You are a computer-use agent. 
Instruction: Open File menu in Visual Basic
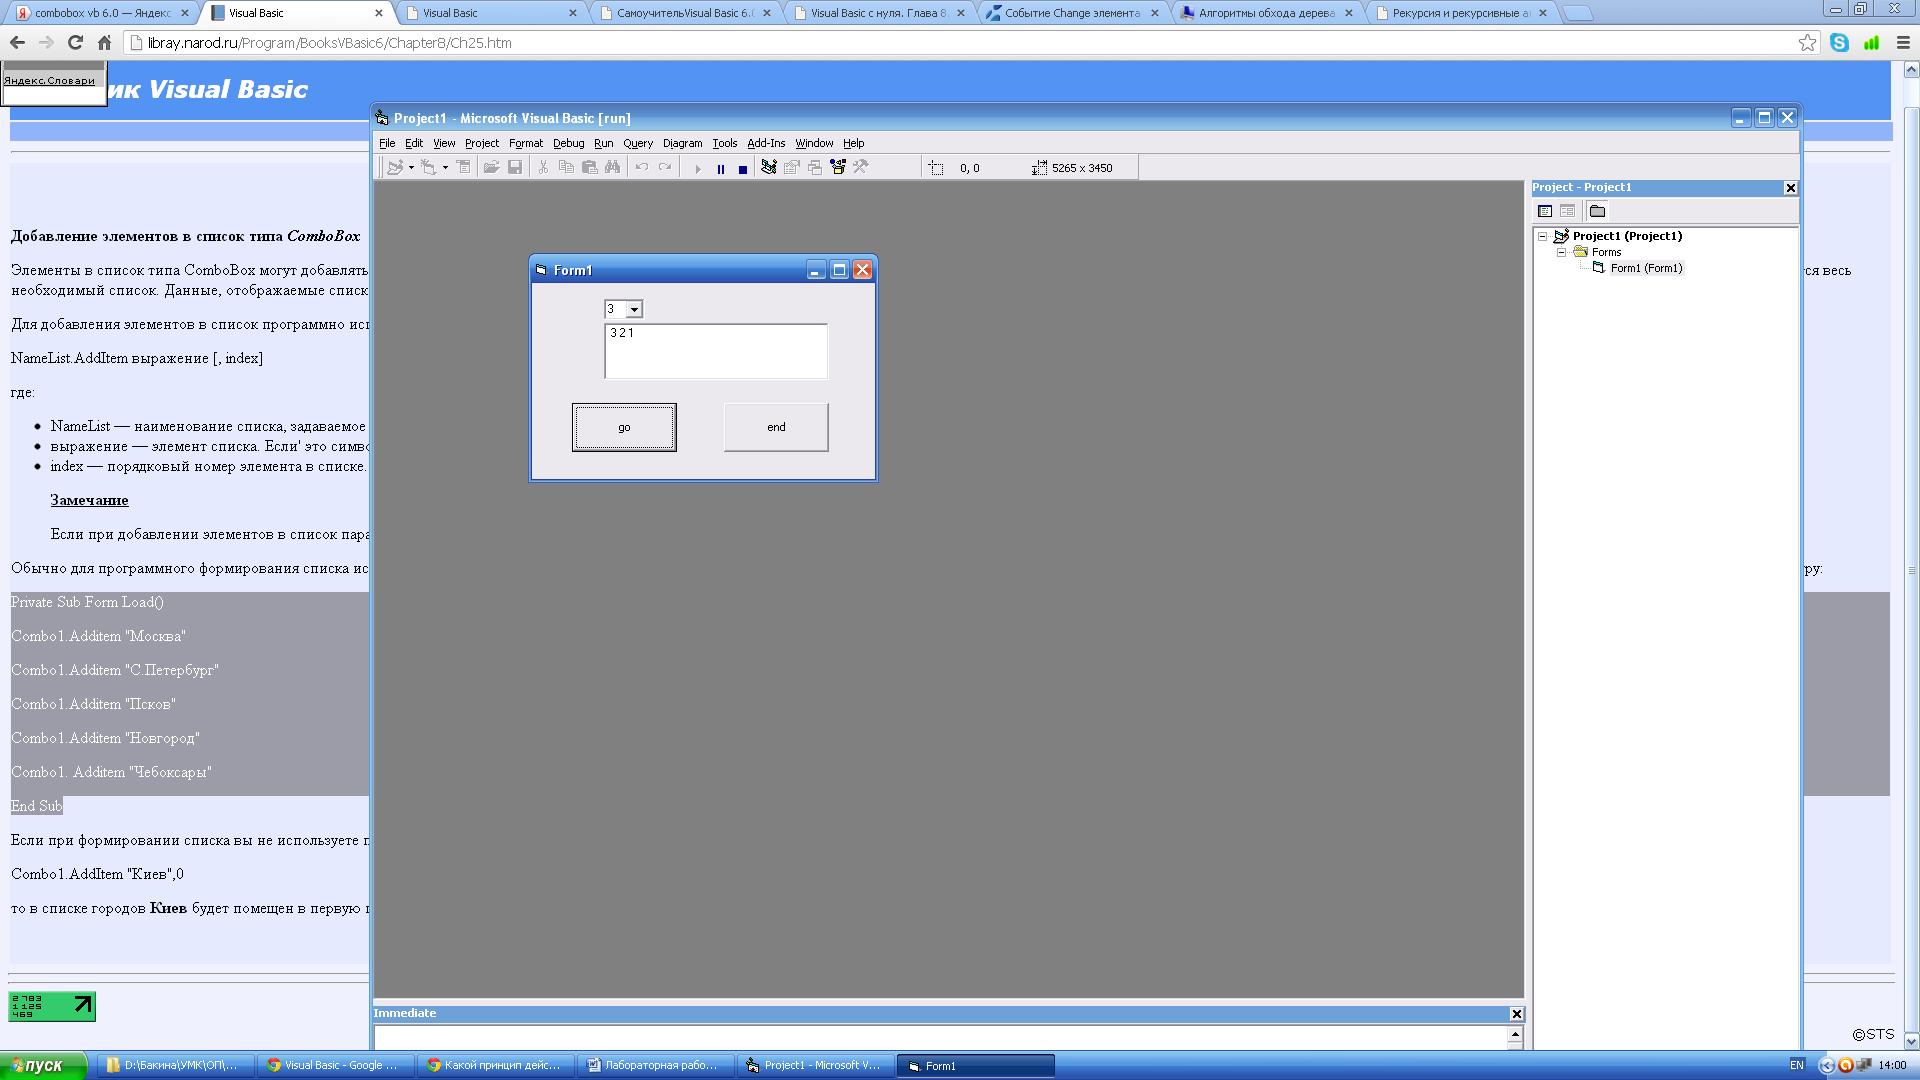pos(387,143)
